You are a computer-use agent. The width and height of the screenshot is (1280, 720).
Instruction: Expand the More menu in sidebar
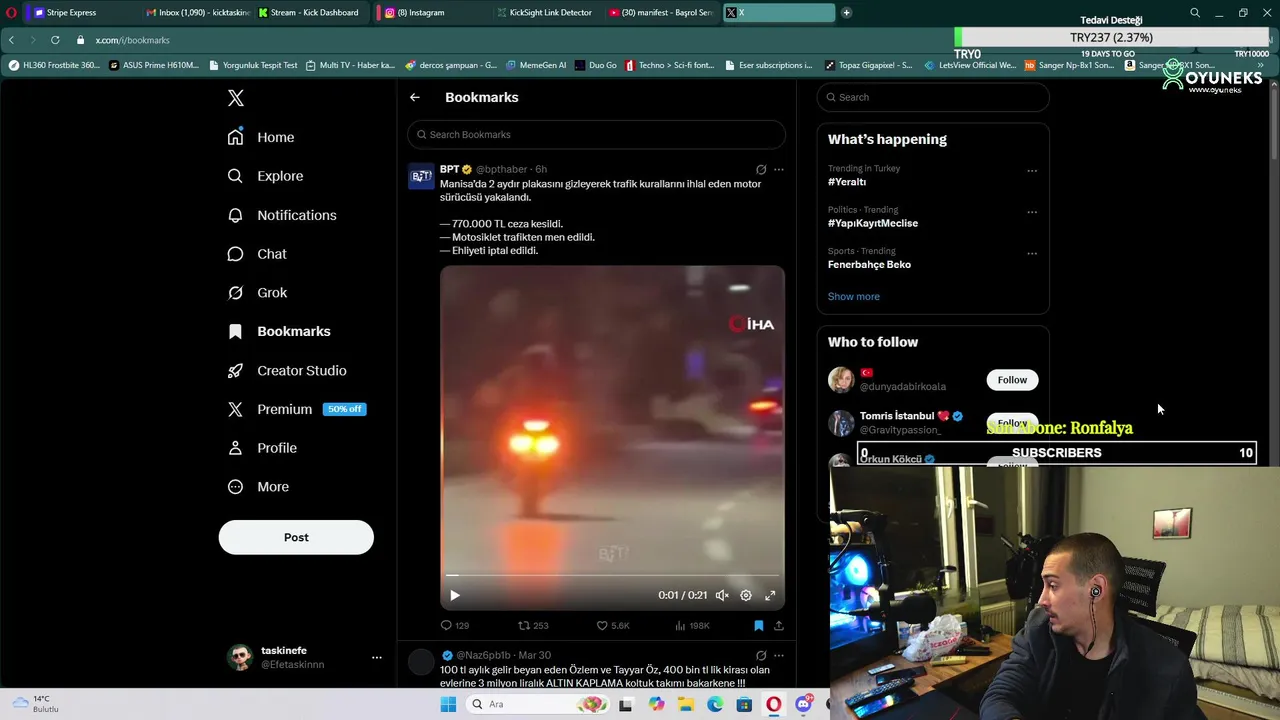[x=258, y=487]
